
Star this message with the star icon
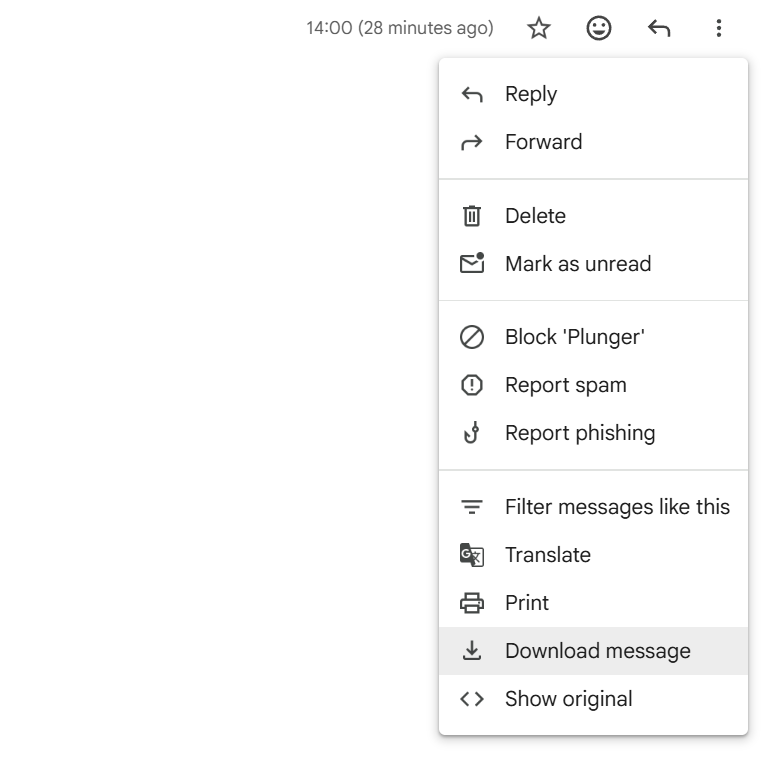click(538, 28)
